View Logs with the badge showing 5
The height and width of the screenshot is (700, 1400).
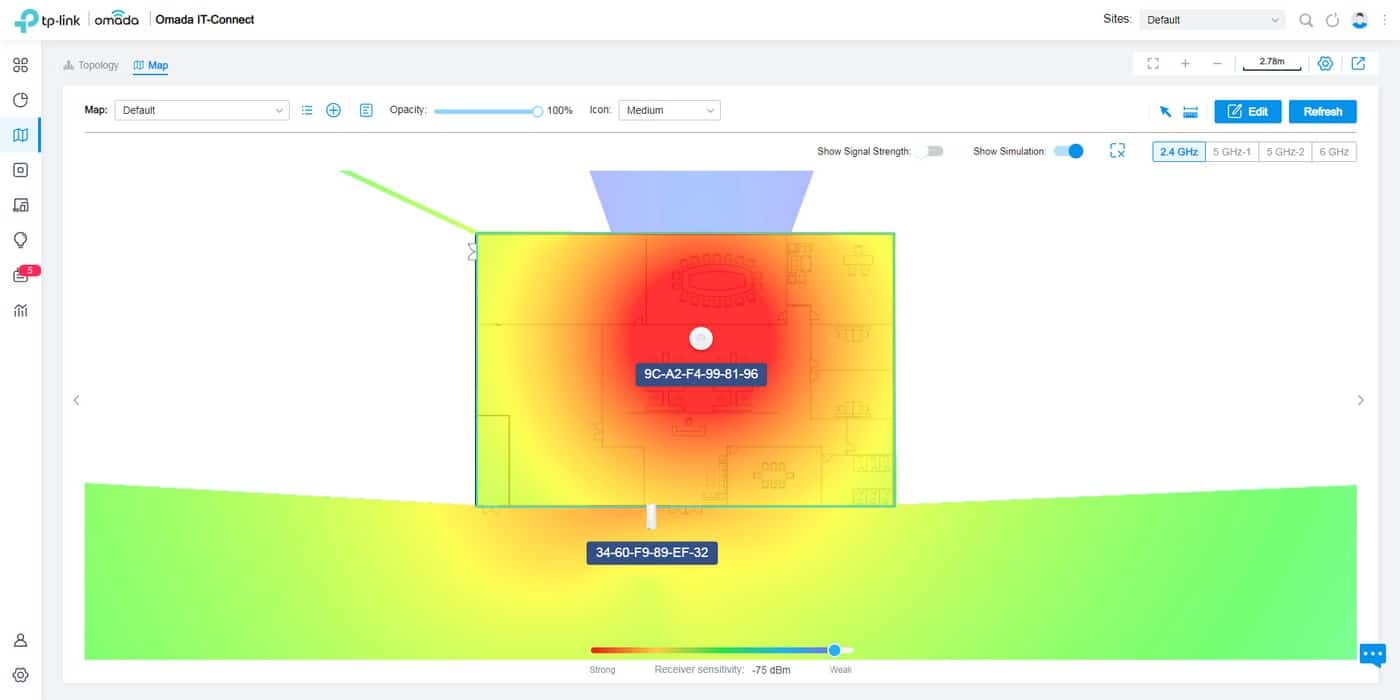(20, 275)
